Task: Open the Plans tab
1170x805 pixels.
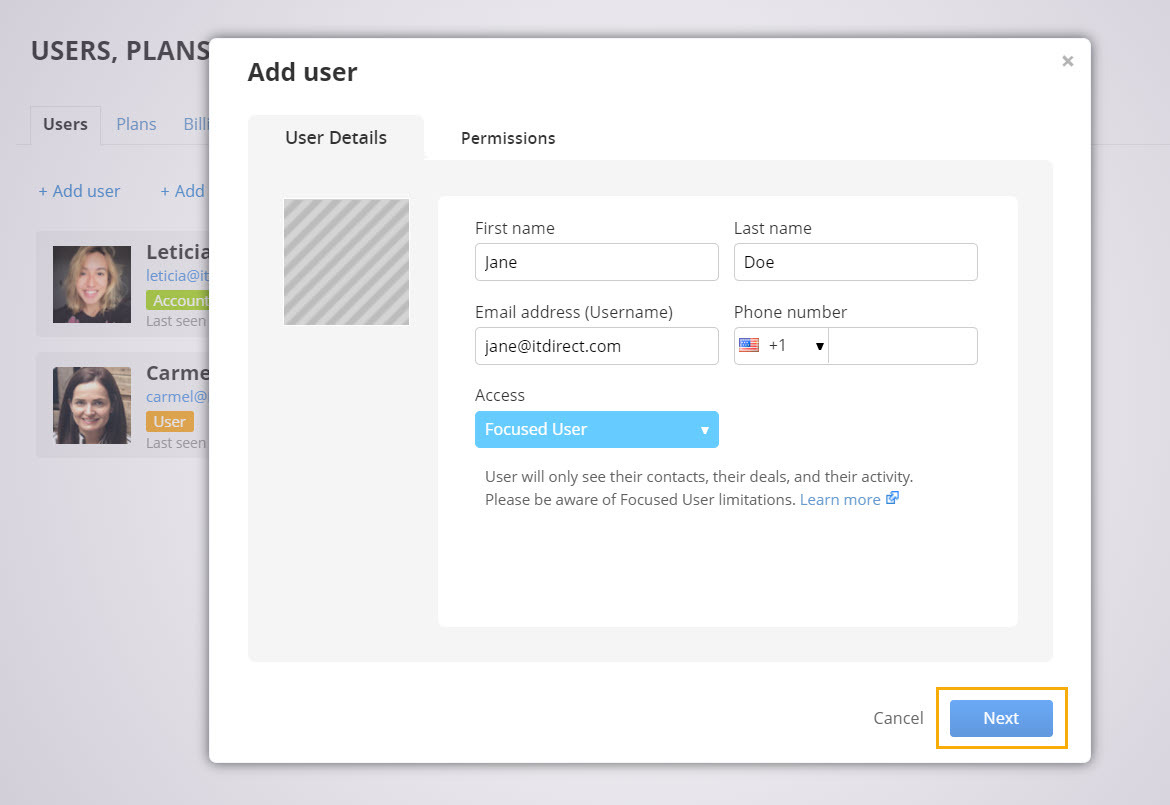Action: 136,124
